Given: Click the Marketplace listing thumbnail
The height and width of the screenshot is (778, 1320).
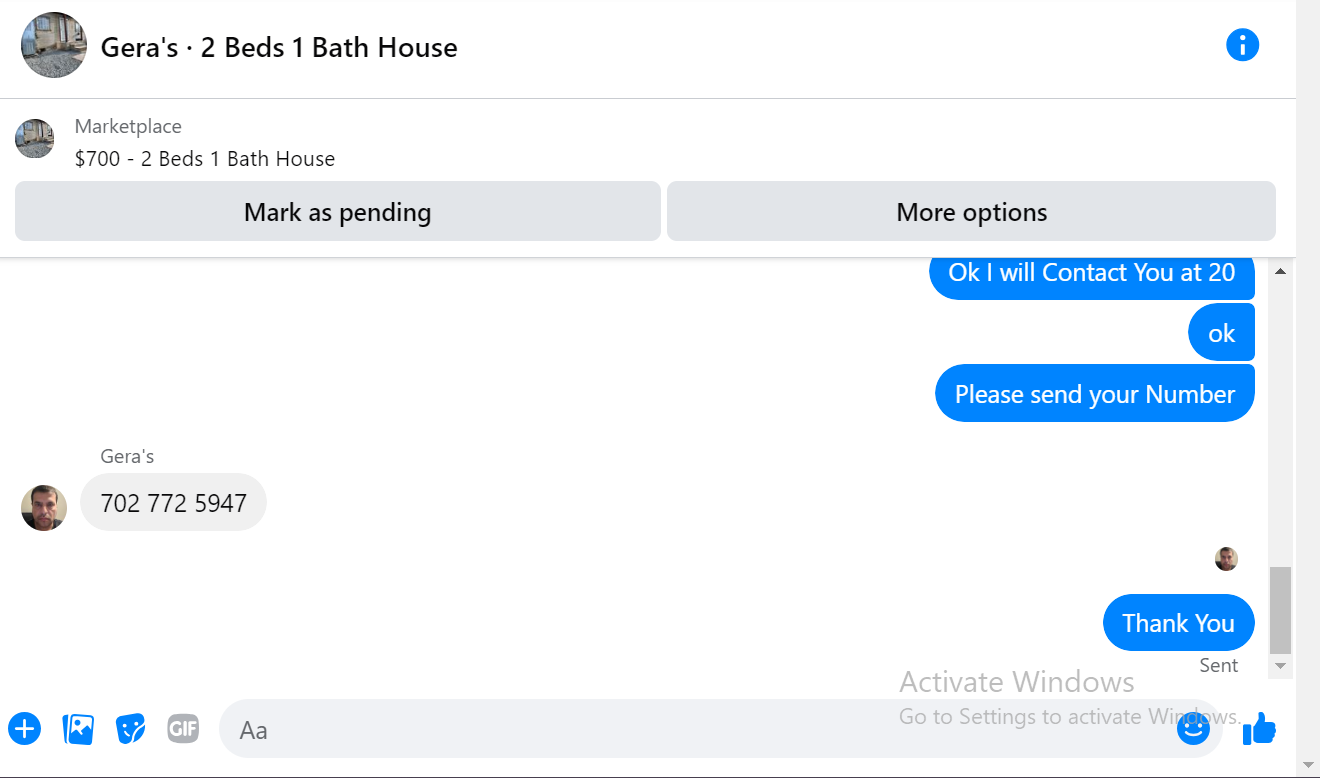Looking at the screenshot, I should point(35,139).
